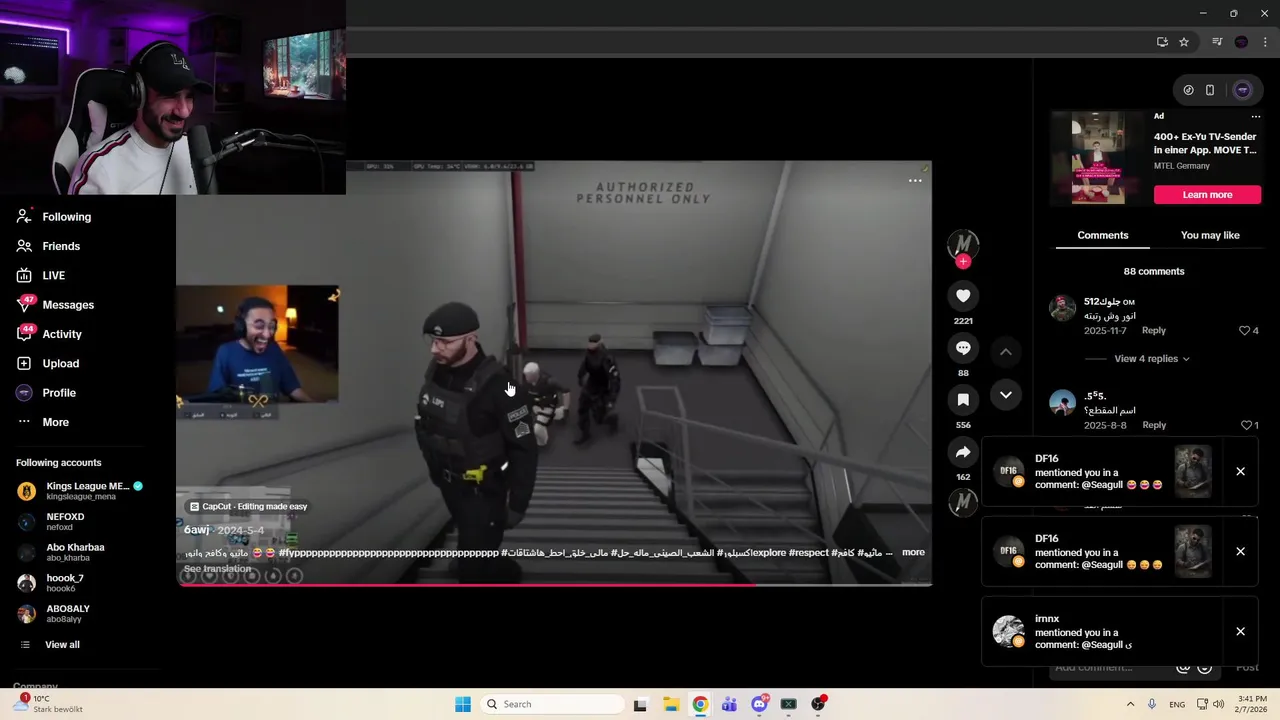1280x720 pixels.
Task: Show hidden system tray icons
Action: click(1130, 704)
